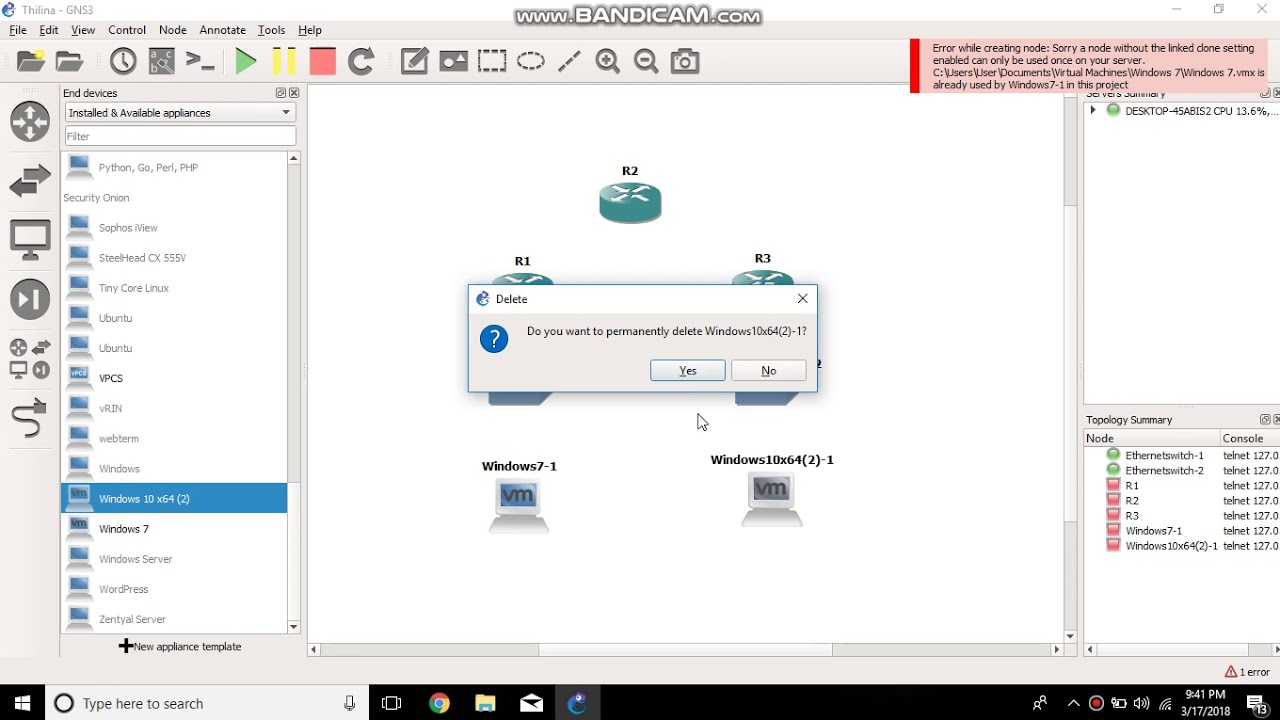Select the Draw line tool

click(x=569, y=62)
